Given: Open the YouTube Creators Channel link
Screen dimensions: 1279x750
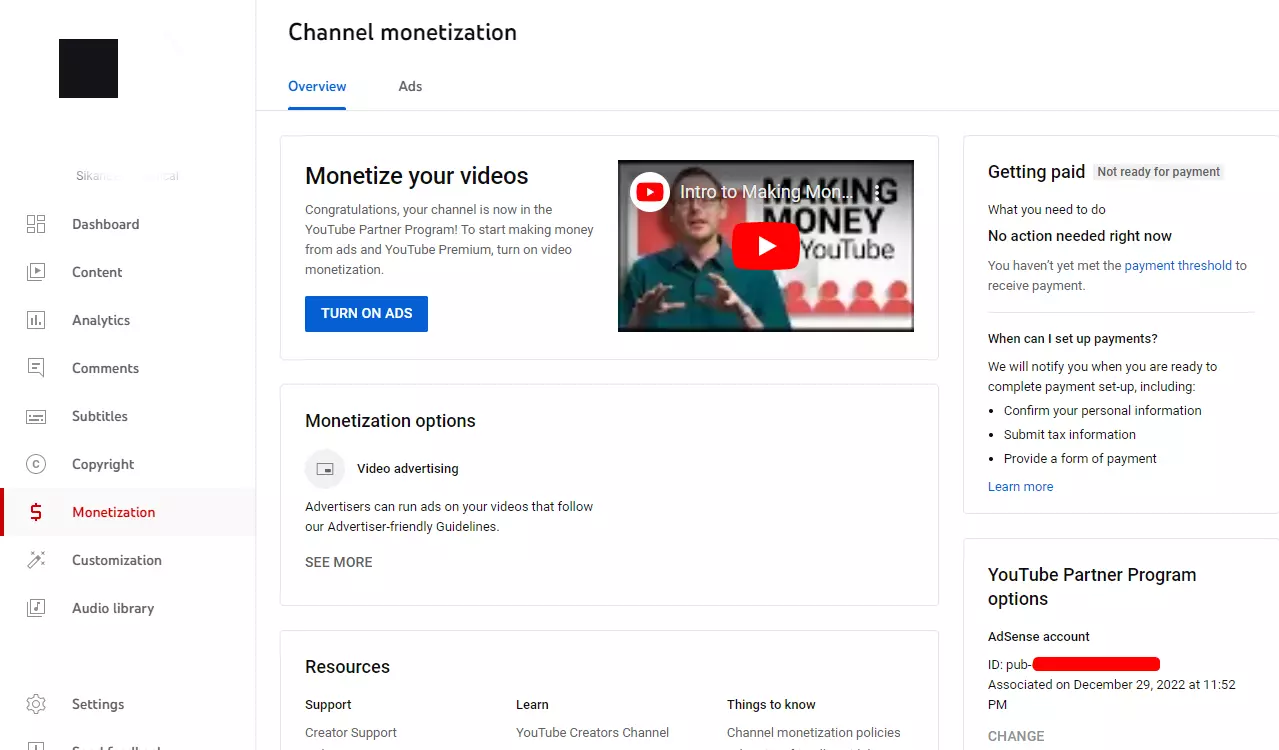Looking at the screenshot, I should tap(592, 733).
